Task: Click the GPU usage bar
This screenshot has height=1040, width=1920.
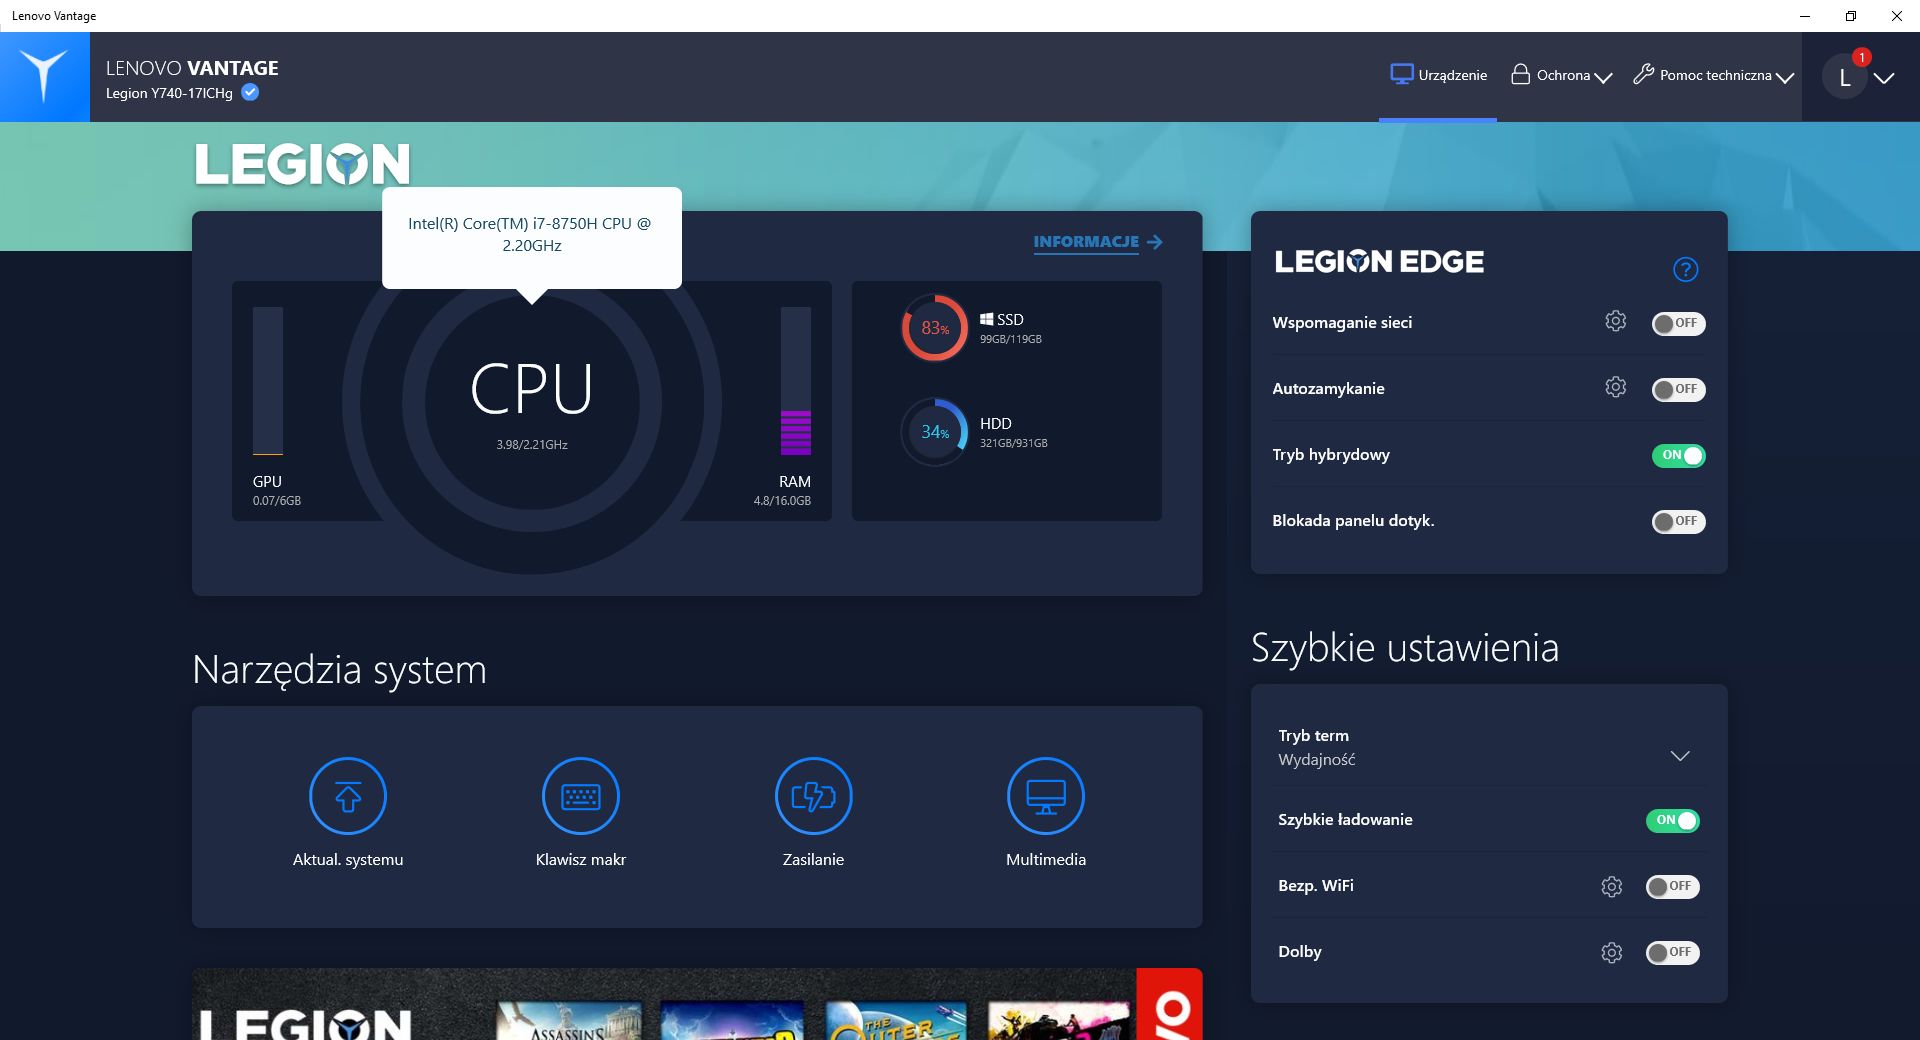Action: (x=268, y=381)
